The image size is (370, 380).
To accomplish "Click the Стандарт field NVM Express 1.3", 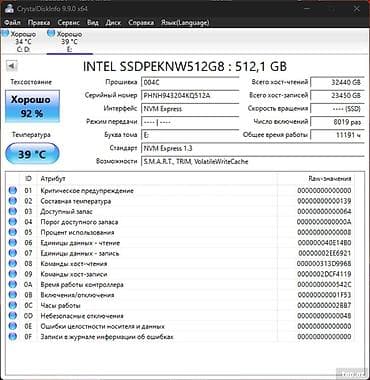I will point(252,148).
